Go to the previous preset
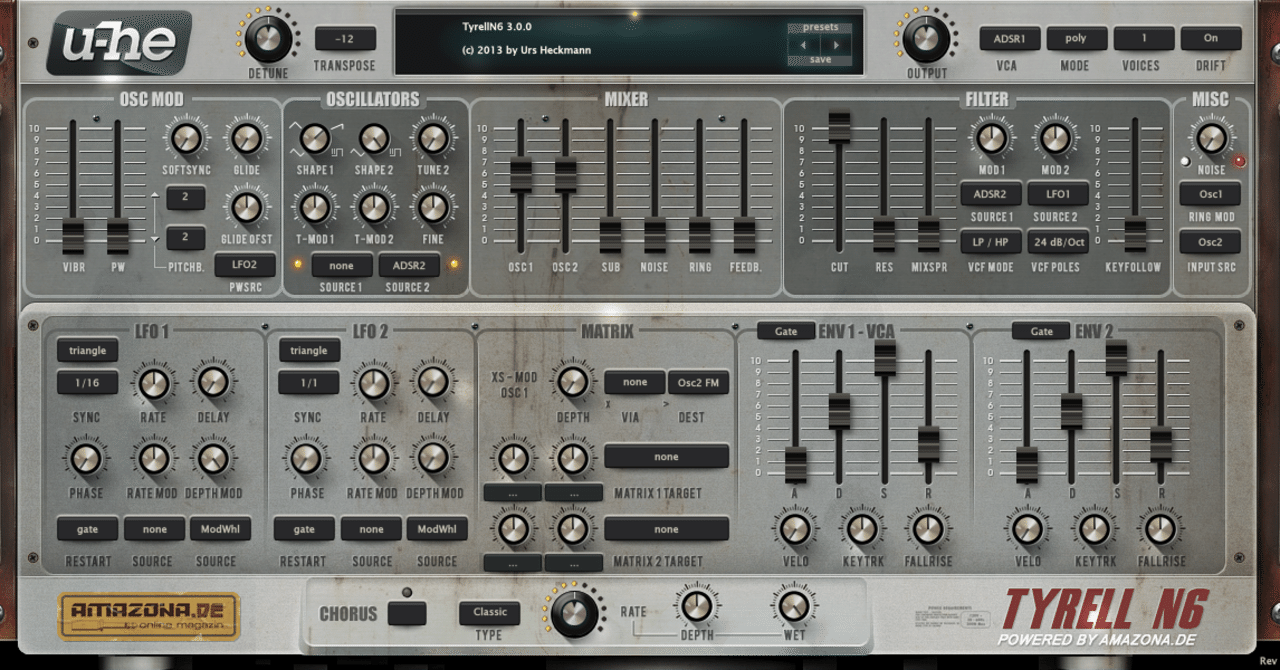 803,45
